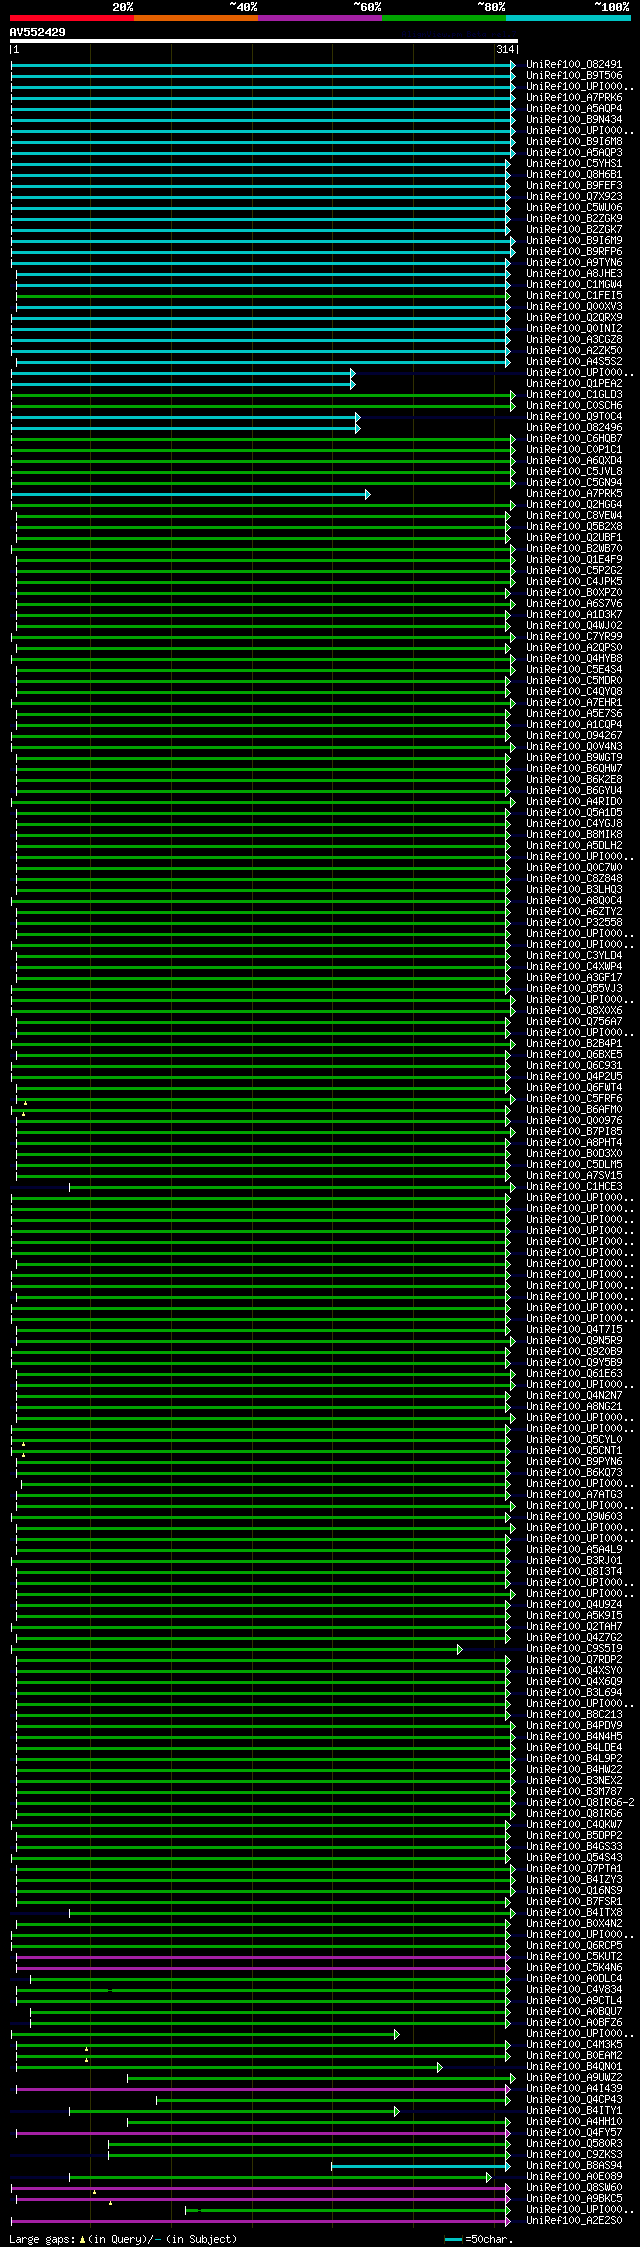Select the UniRef100_C0SCH6 label
The width and height of the screenshot is (640, 2247).
pyautogui.click(x=574, y=406)
